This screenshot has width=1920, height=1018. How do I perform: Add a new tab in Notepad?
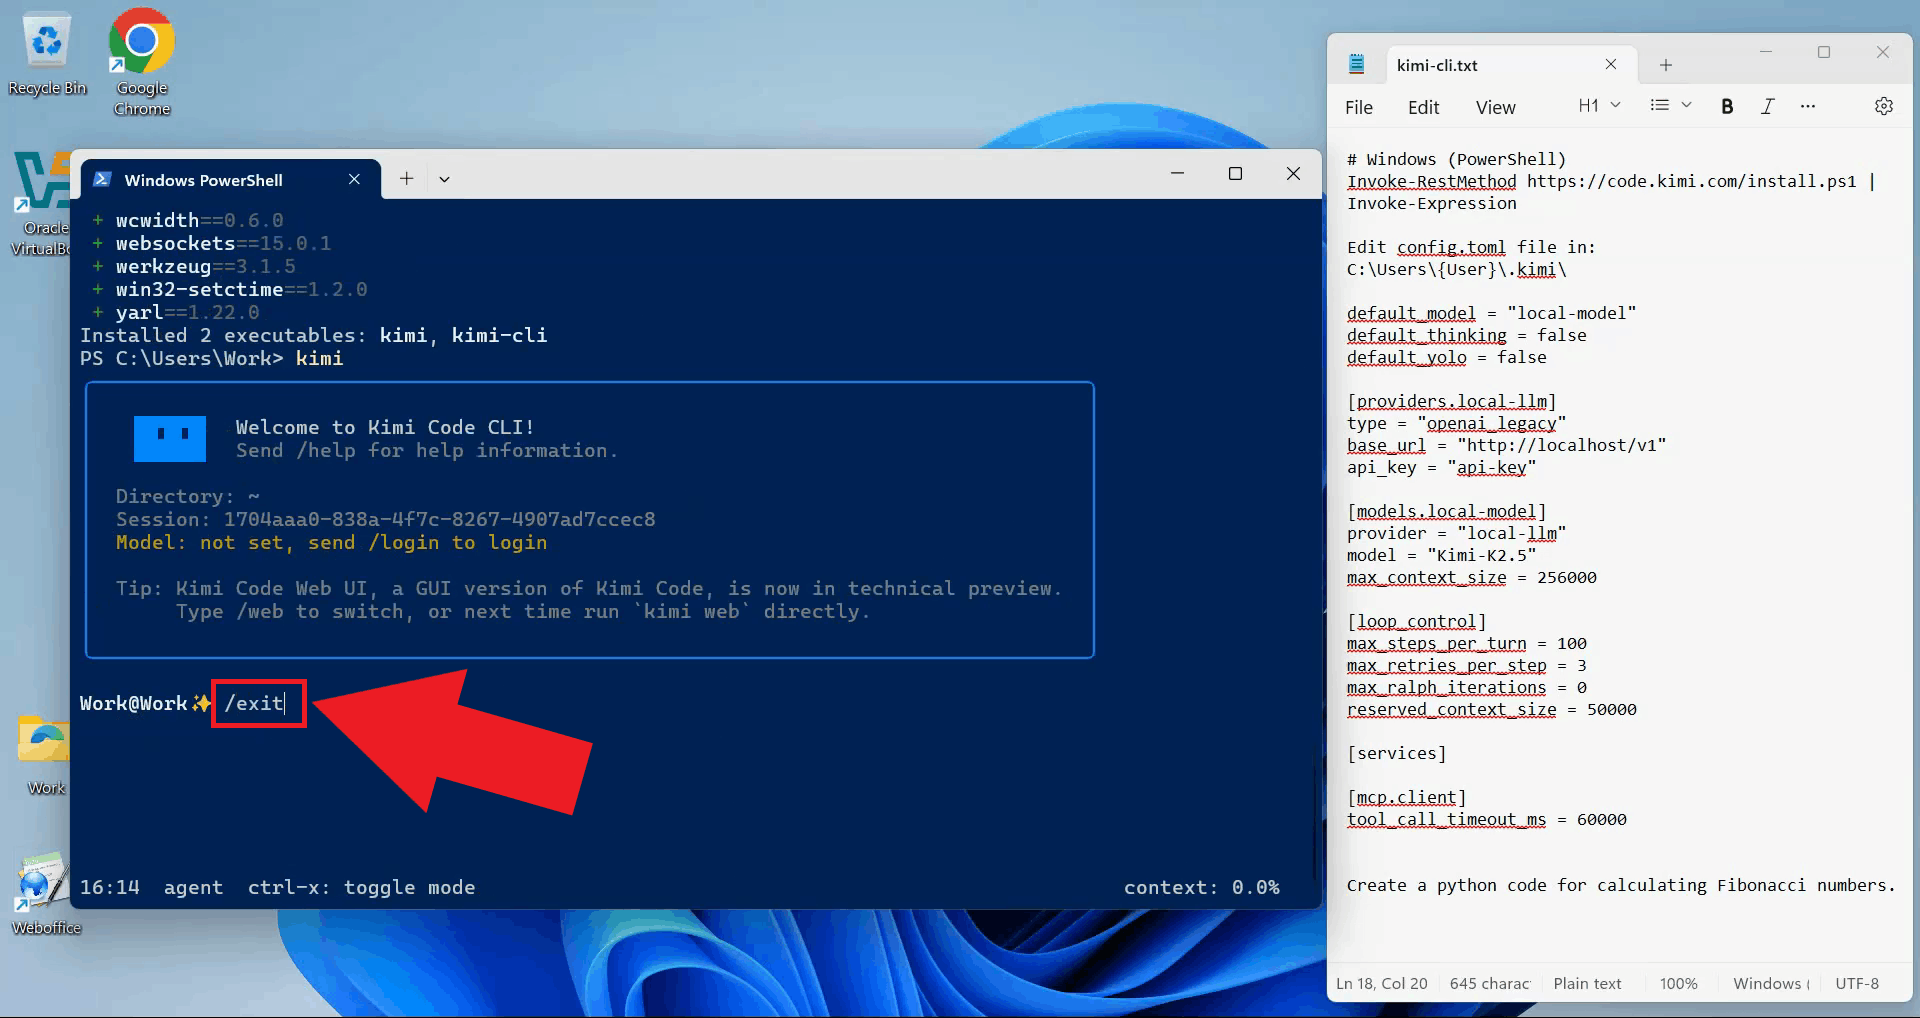pos(1665,65)
